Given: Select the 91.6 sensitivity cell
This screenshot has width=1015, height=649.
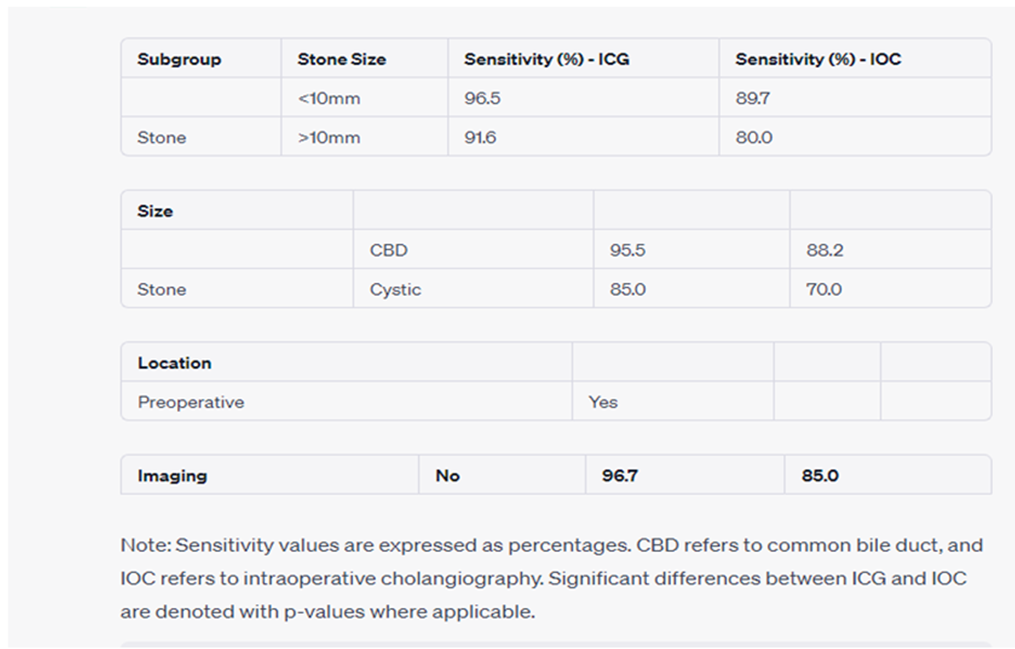Looking at the screenshot, I should tap(480, 138).
